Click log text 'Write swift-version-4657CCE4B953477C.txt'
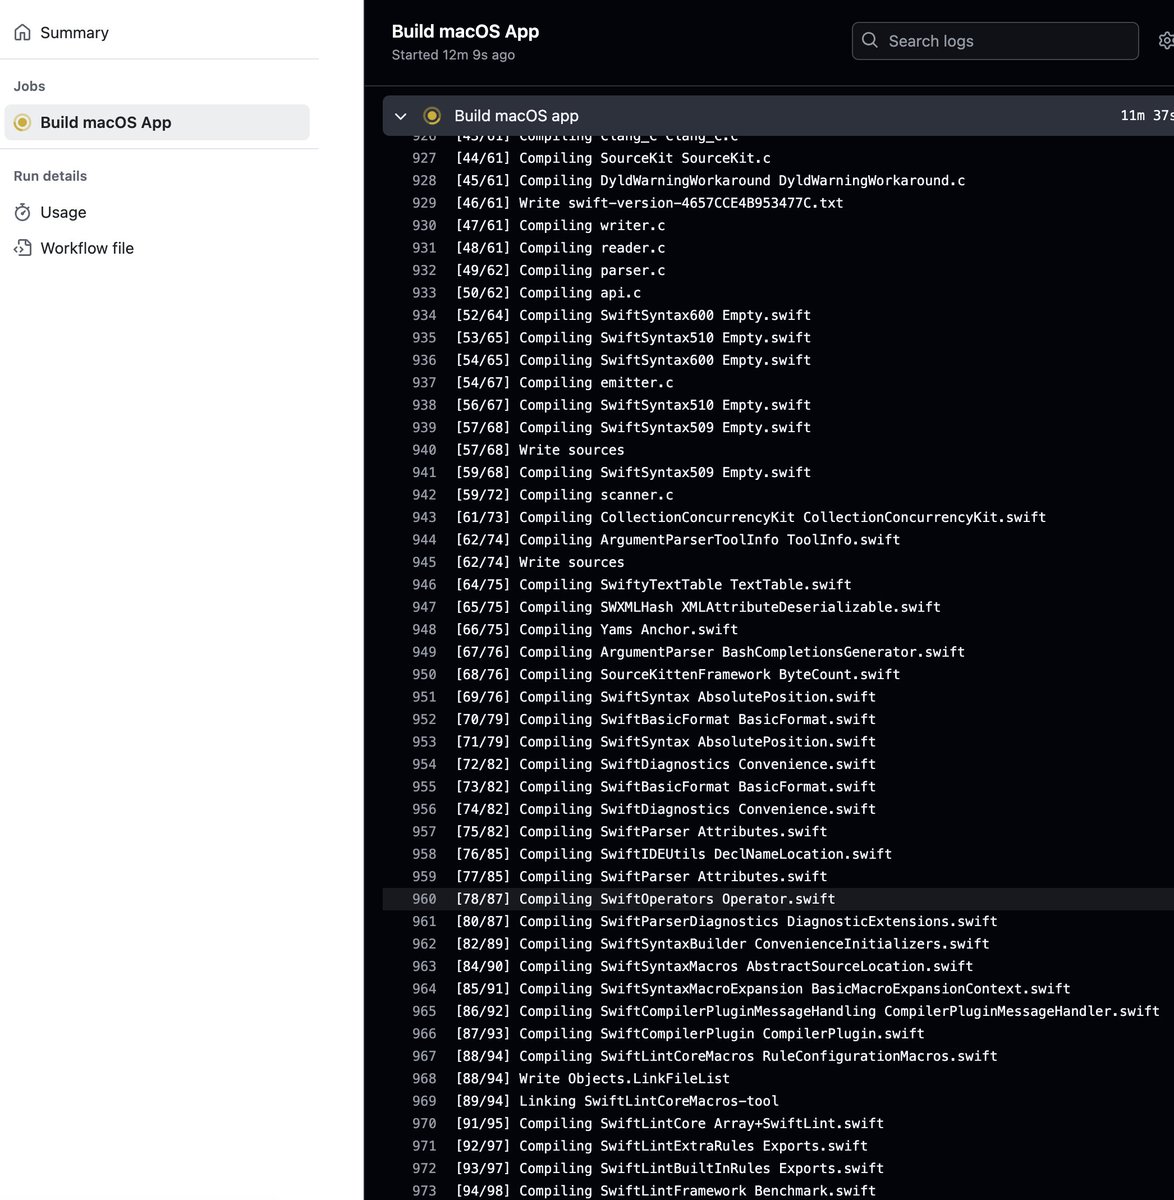Screen dimensions: 1174x1200 681,203
